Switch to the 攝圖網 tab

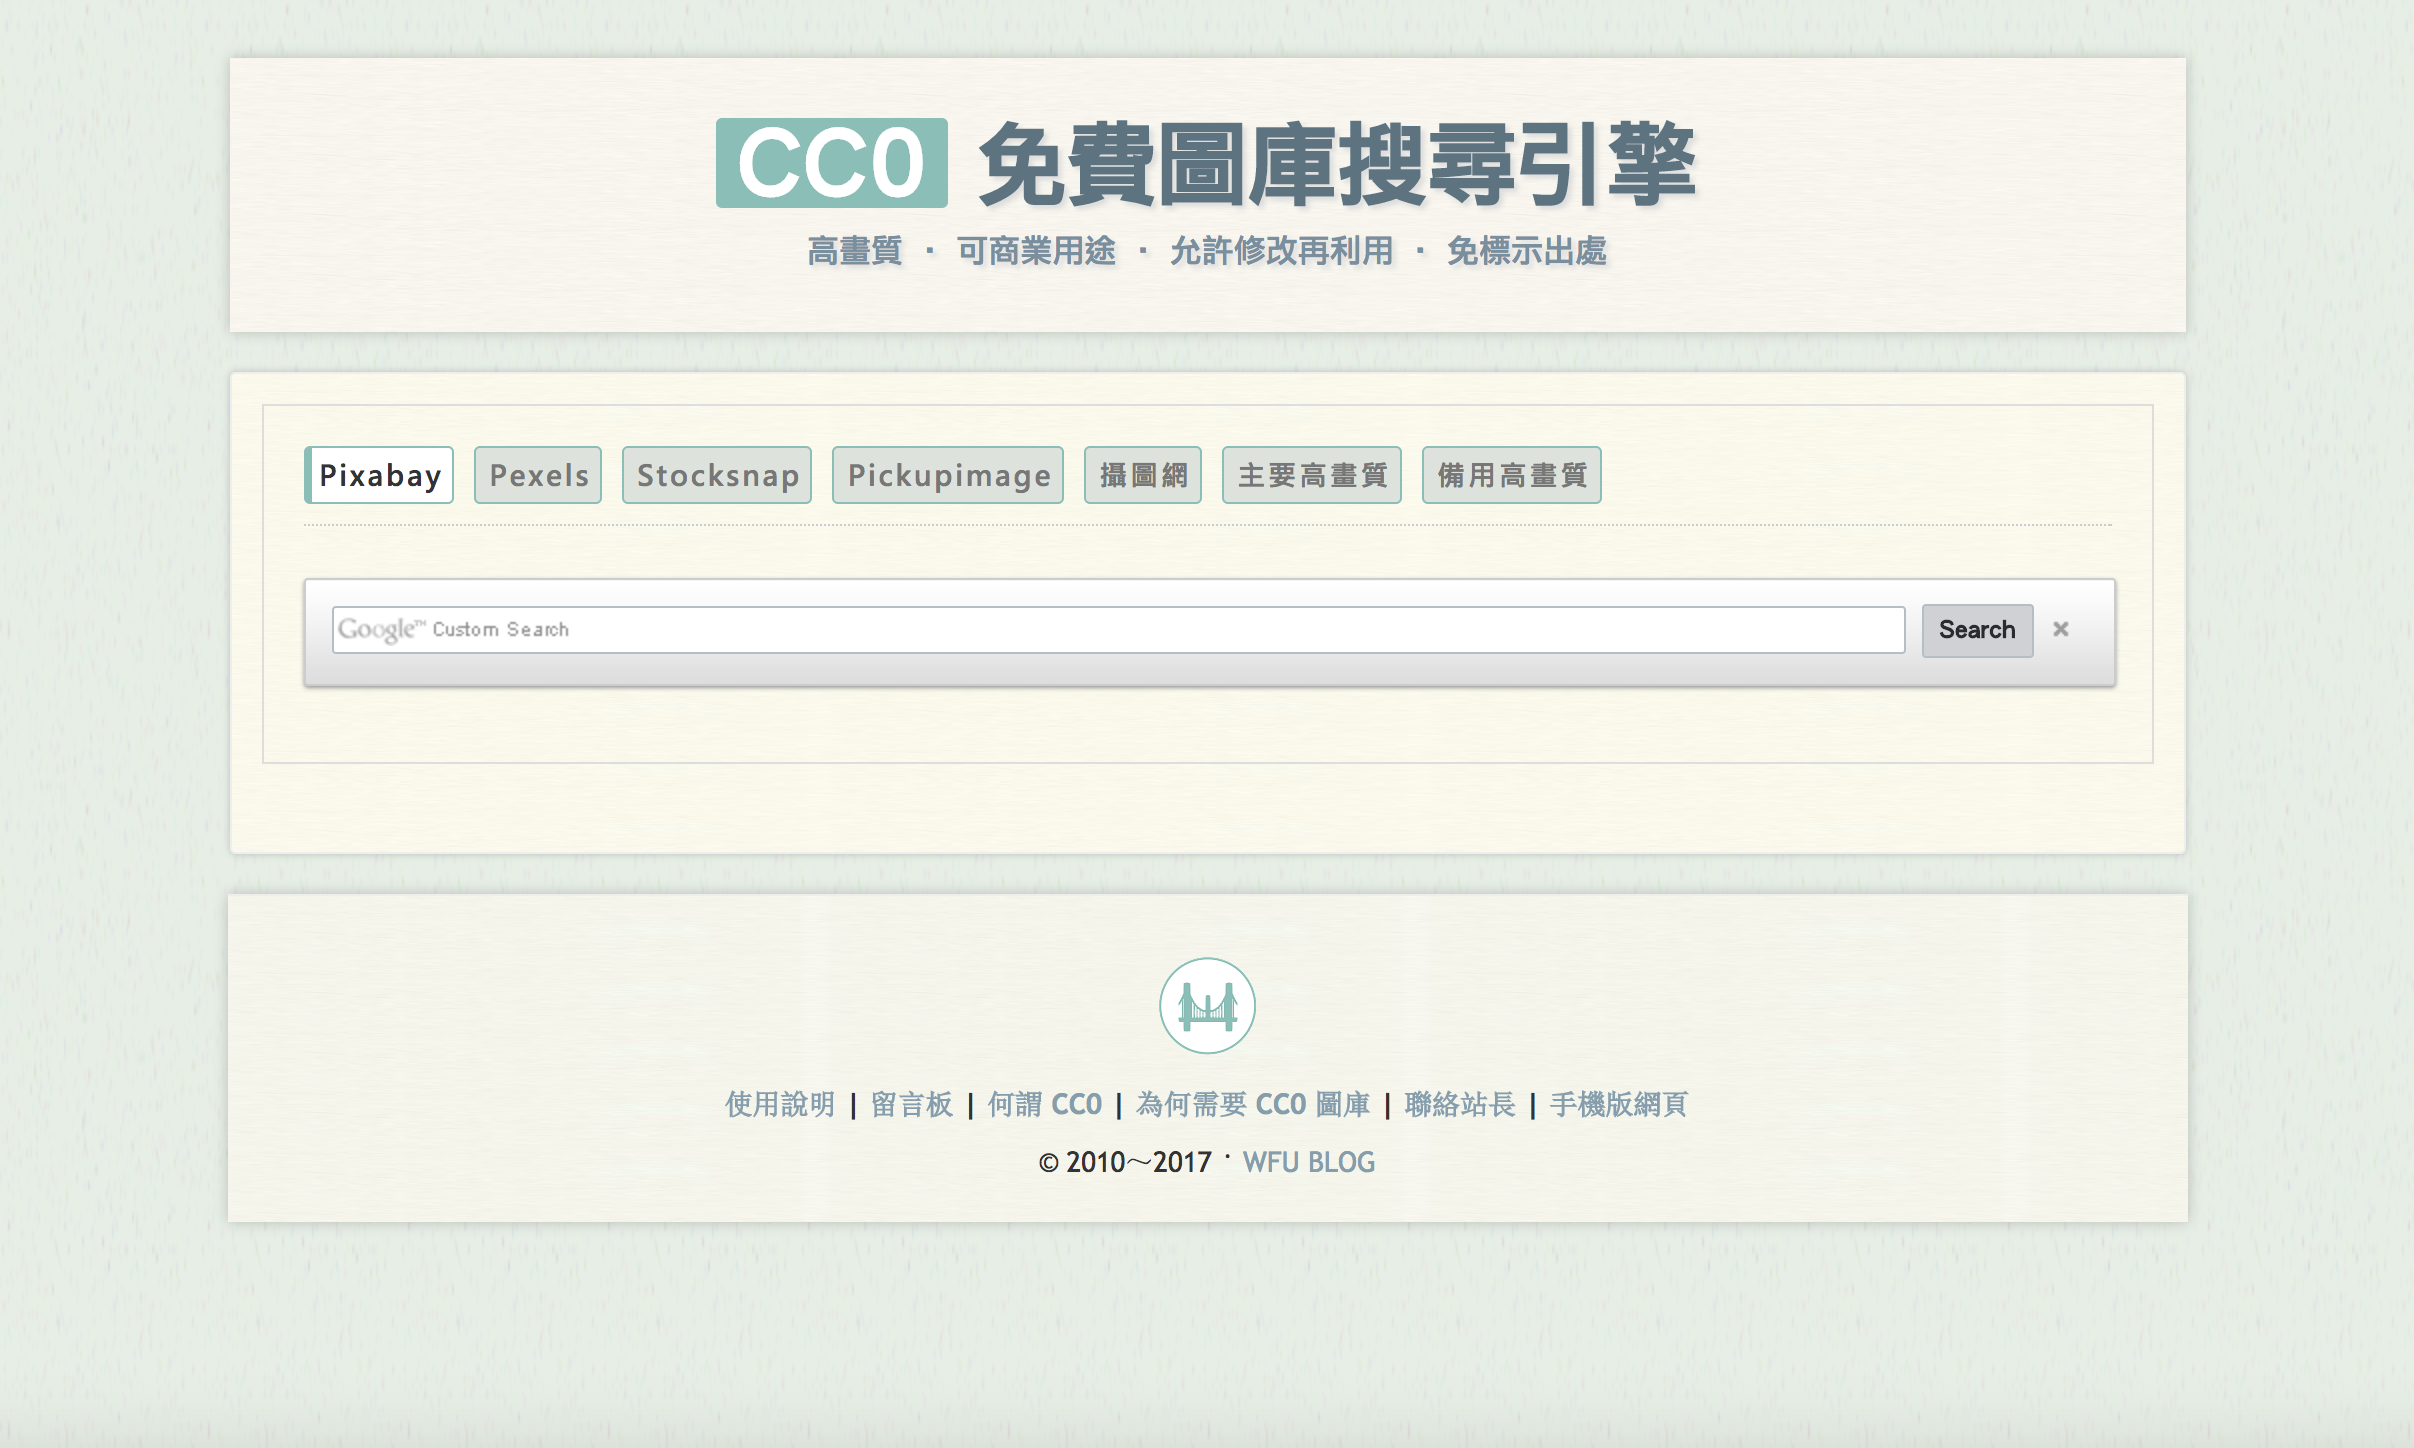click(1143, 475)
